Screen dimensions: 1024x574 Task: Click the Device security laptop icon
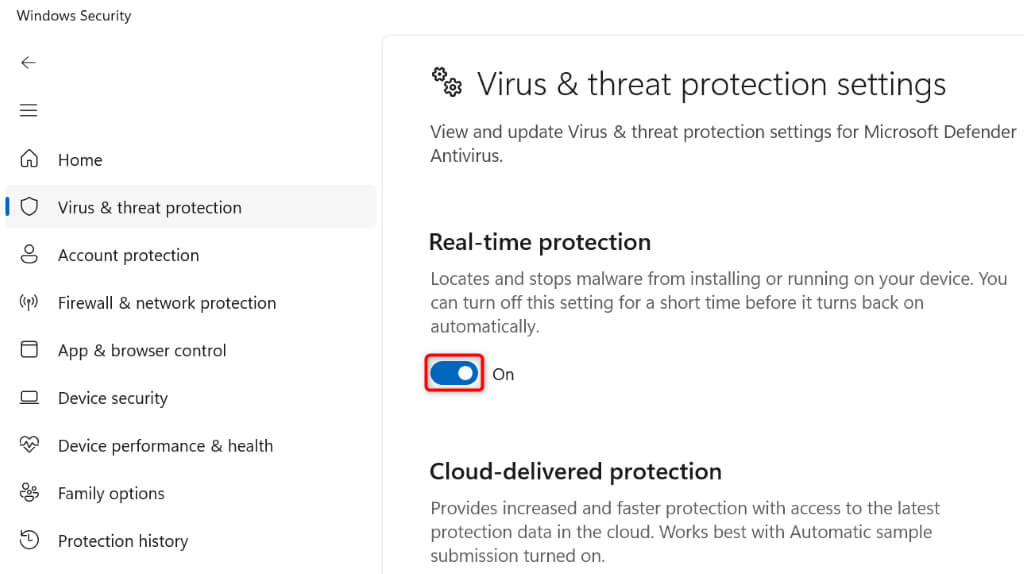coord(30,398)
